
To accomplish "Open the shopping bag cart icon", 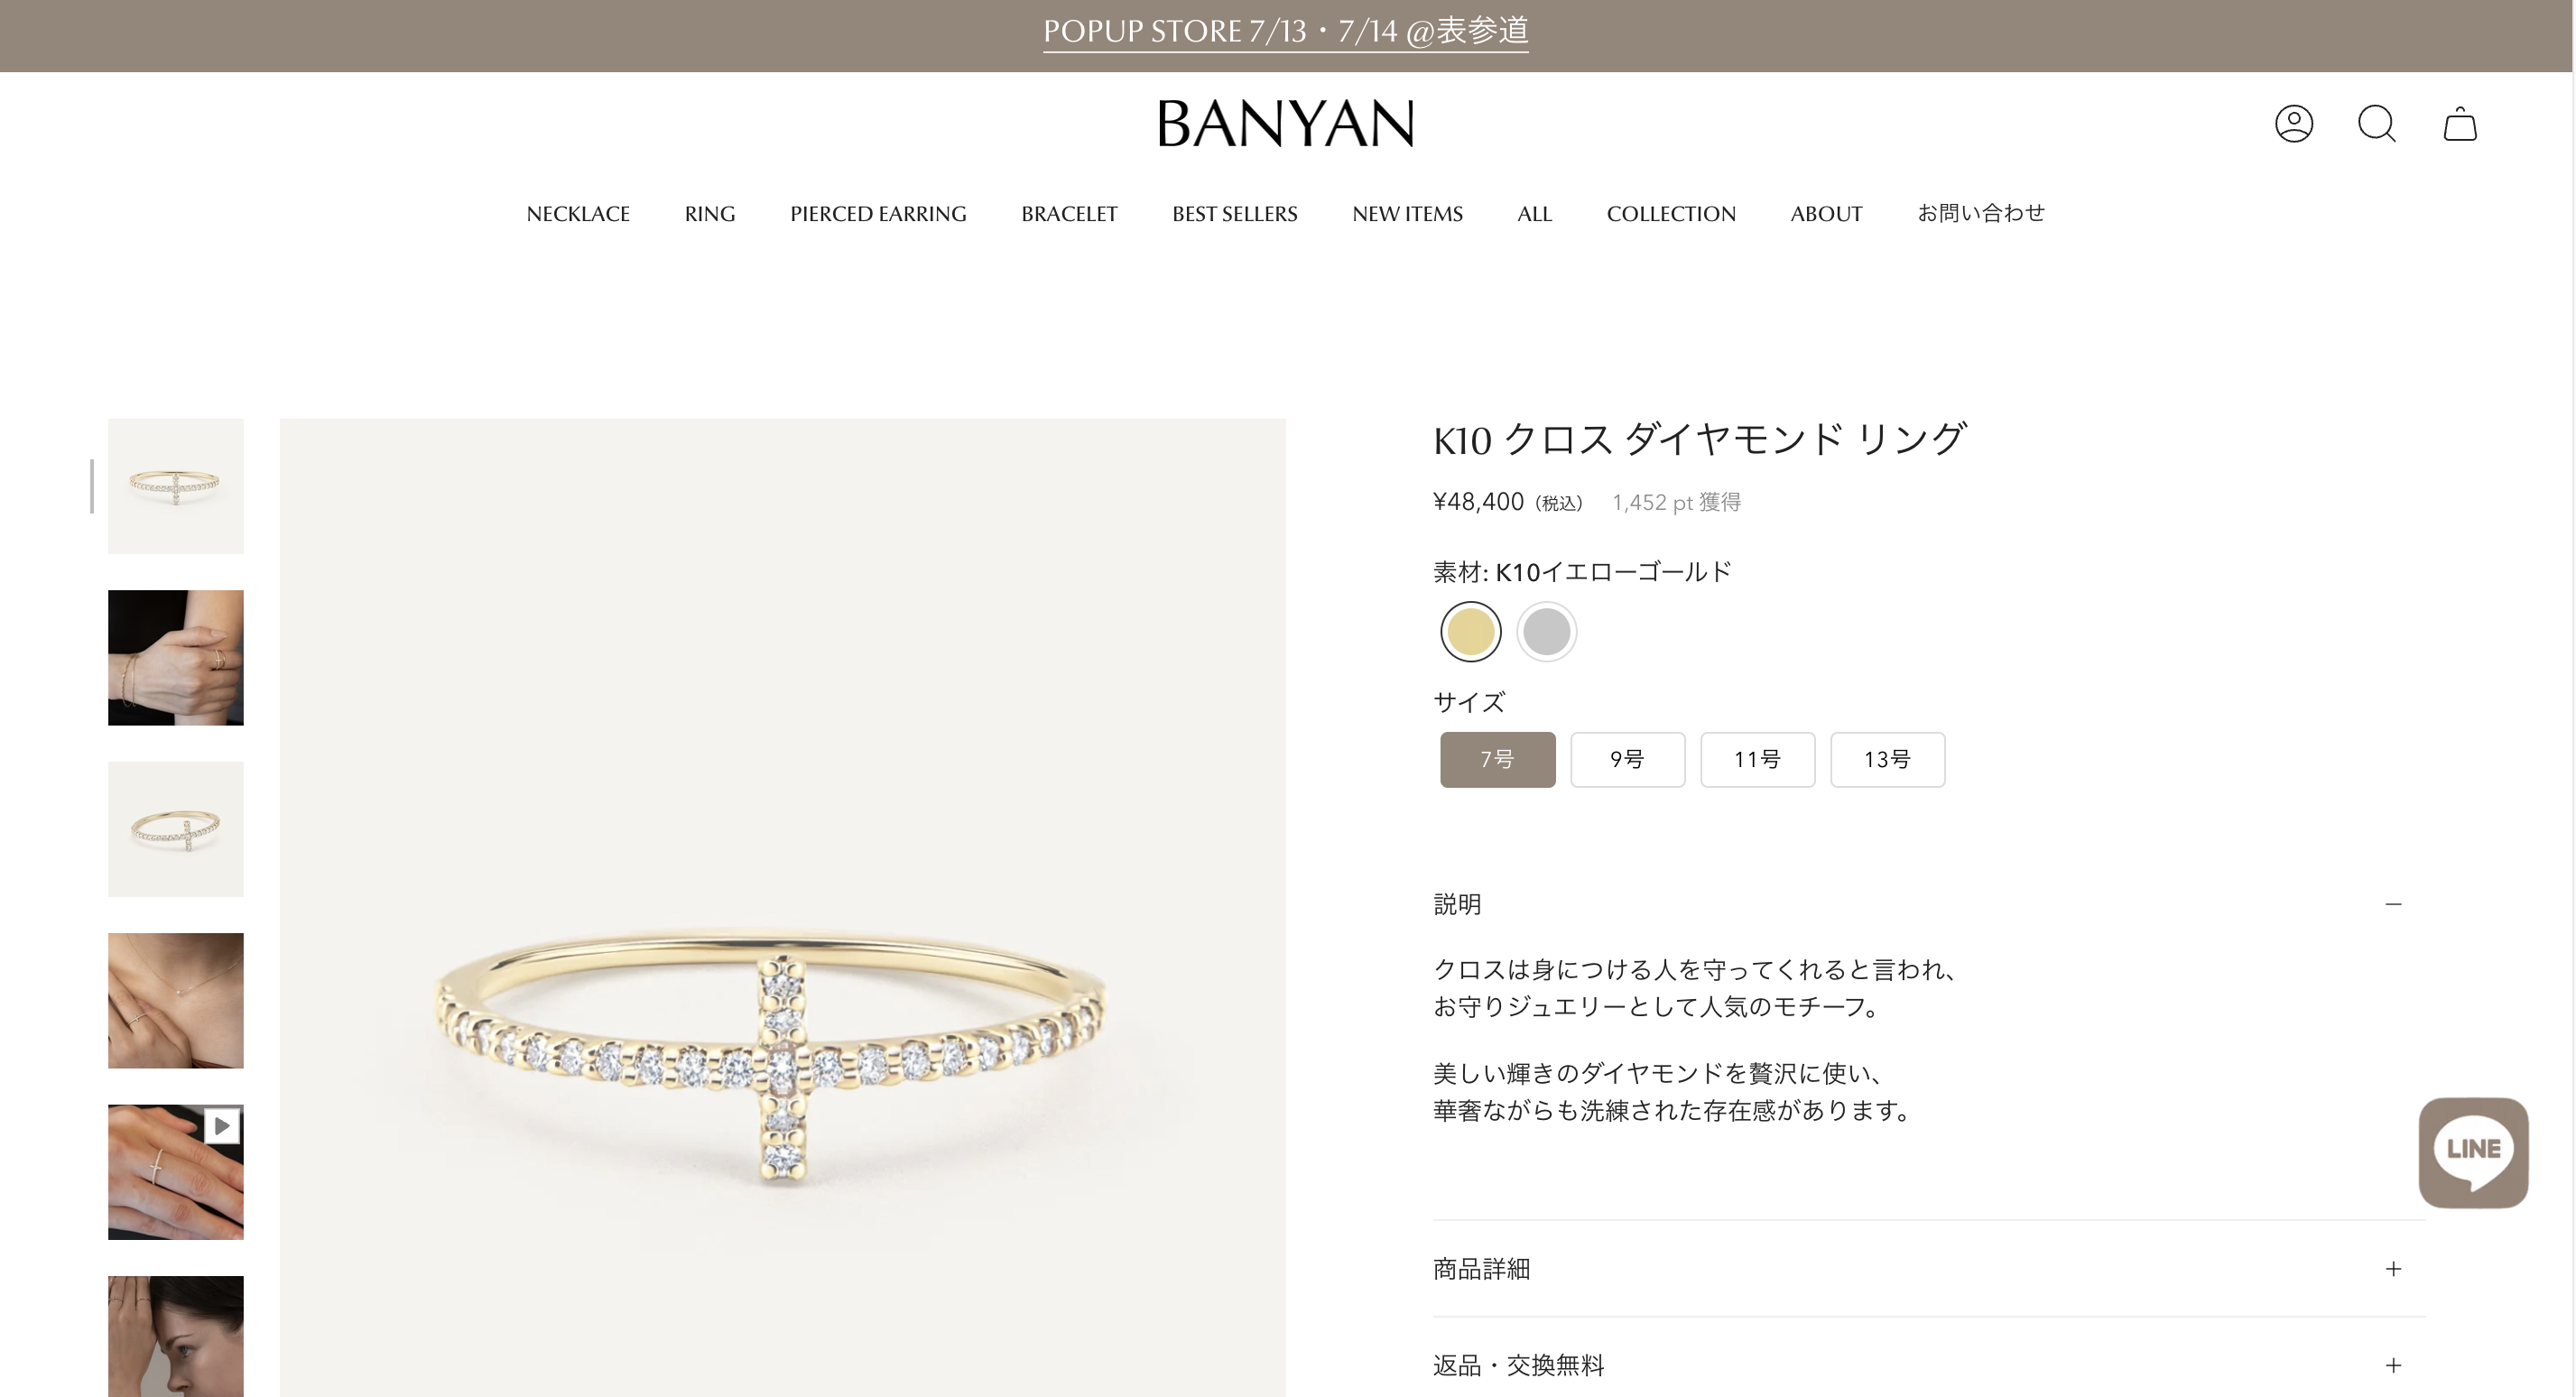I will (2460, 124).
